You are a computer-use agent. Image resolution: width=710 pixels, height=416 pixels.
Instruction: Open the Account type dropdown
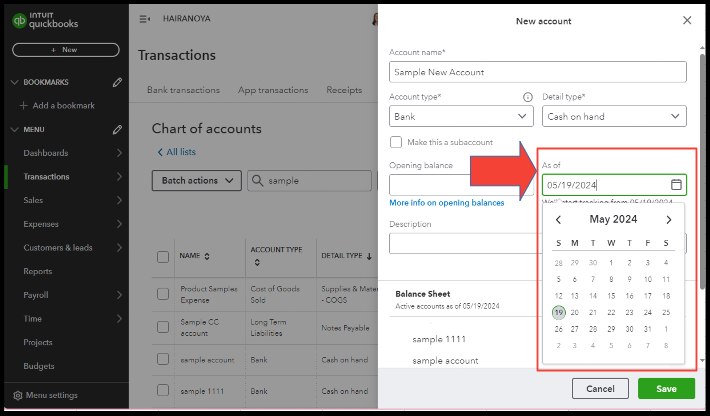461,117
